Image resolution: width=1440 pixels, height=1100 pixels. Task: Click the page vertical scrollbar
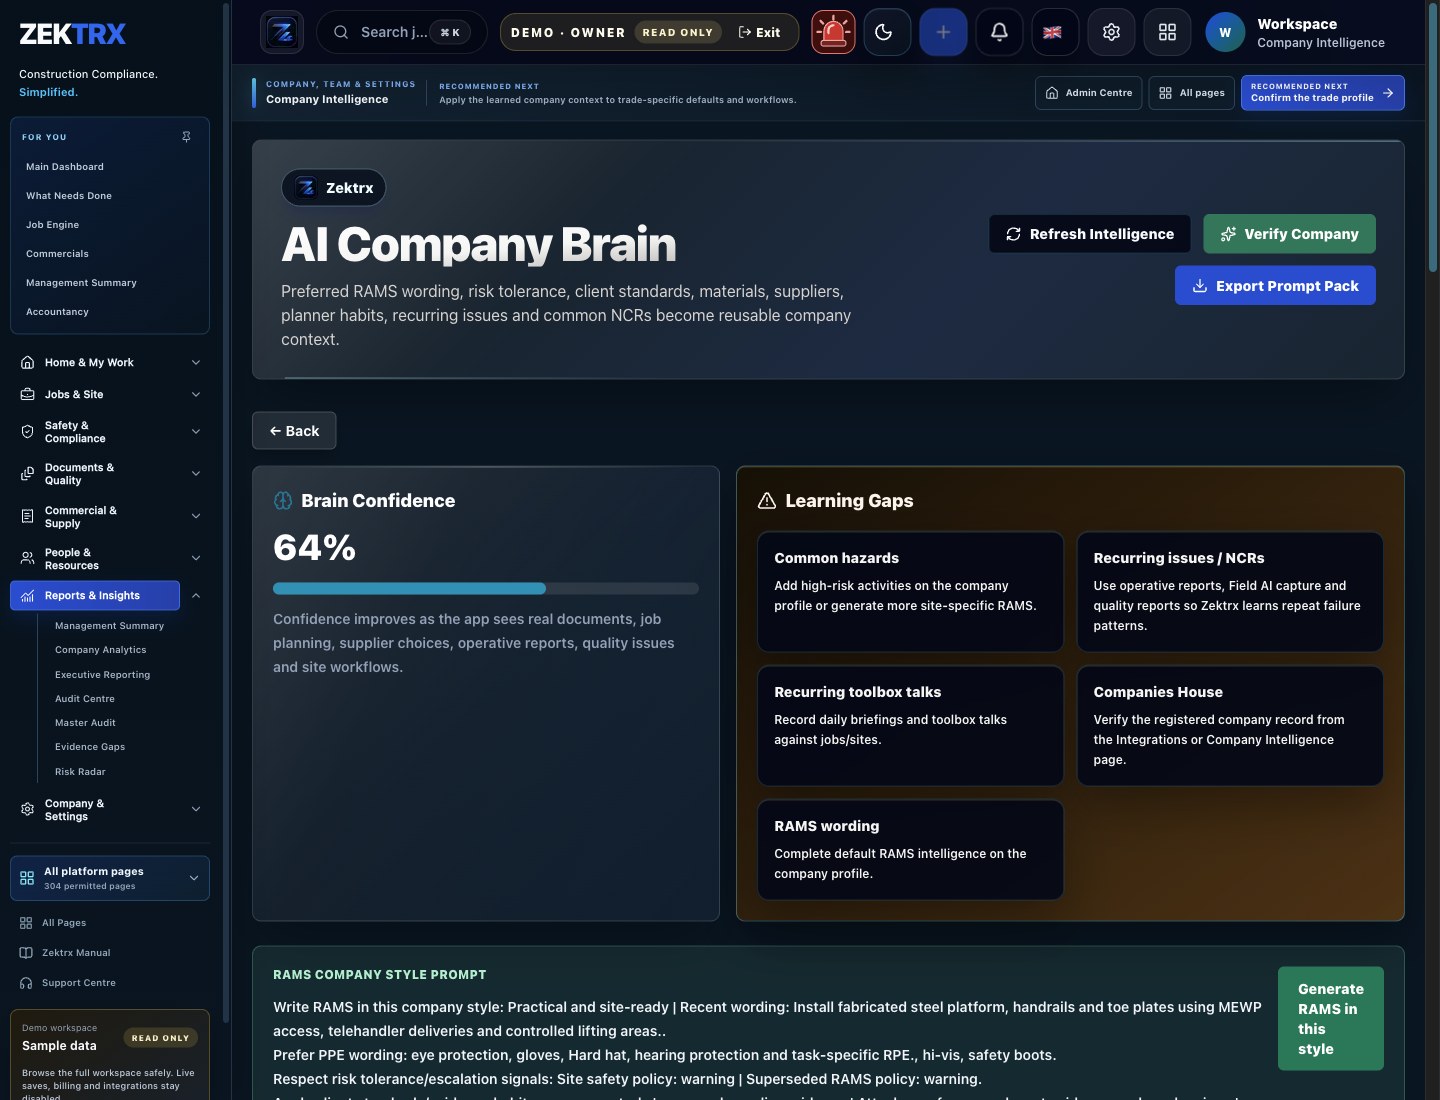1434,140
